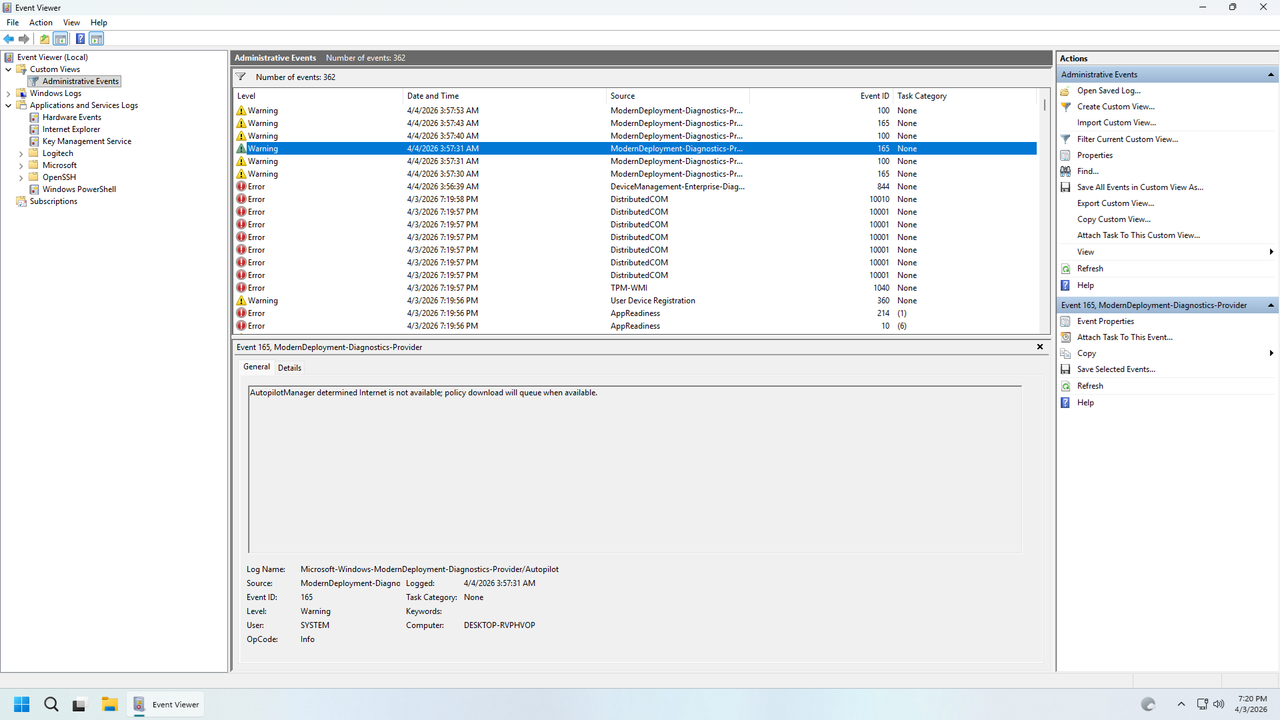Select the Windows PowerShell log in the tree

click(x=79, y=189)
